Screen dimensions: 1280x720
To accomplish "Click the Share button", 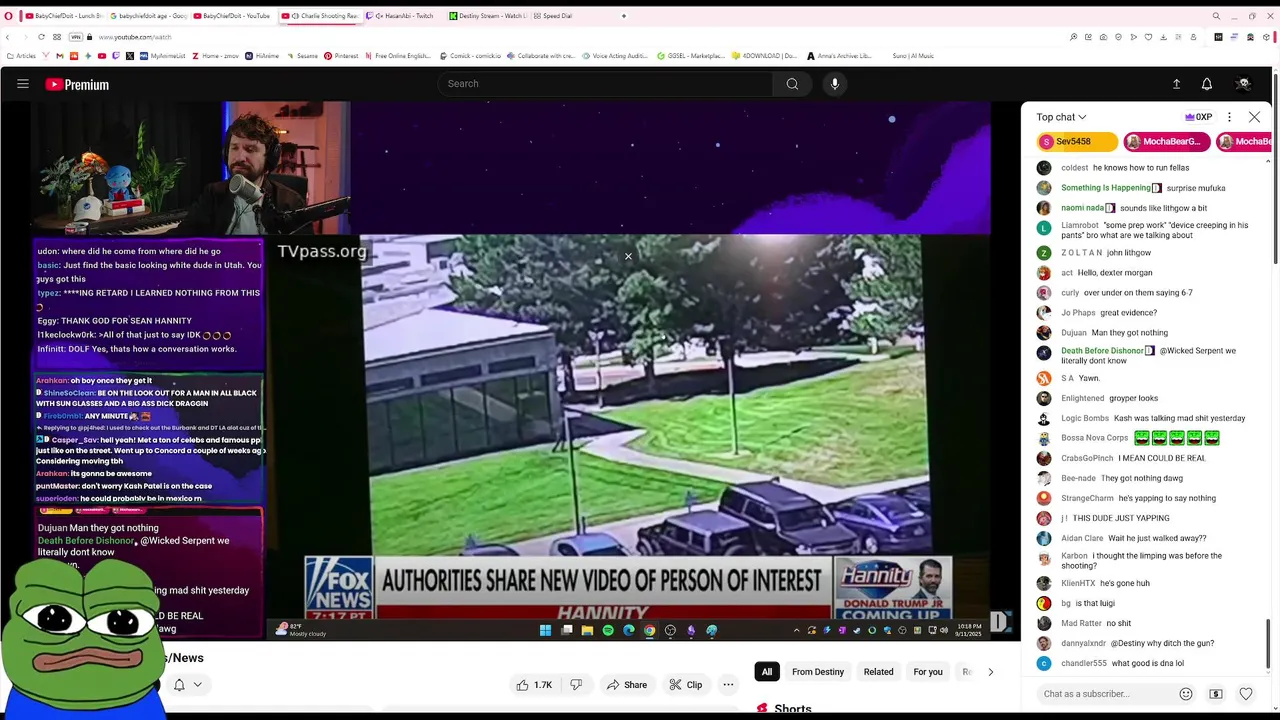I will pos(627,685).
